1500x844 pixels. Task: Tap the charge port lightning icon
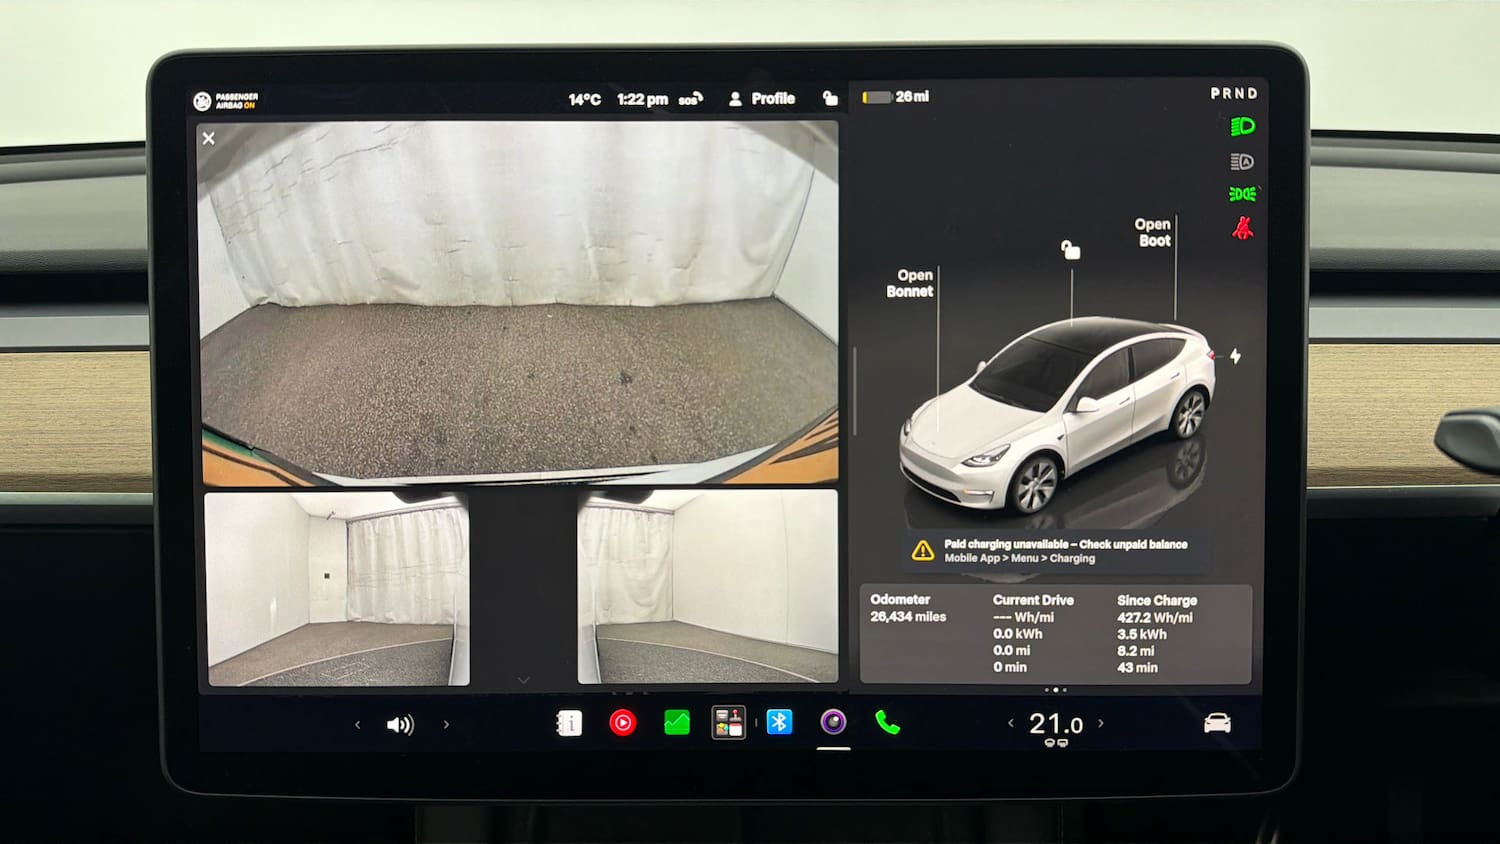pyautogui.click(x=1235, y=356)
